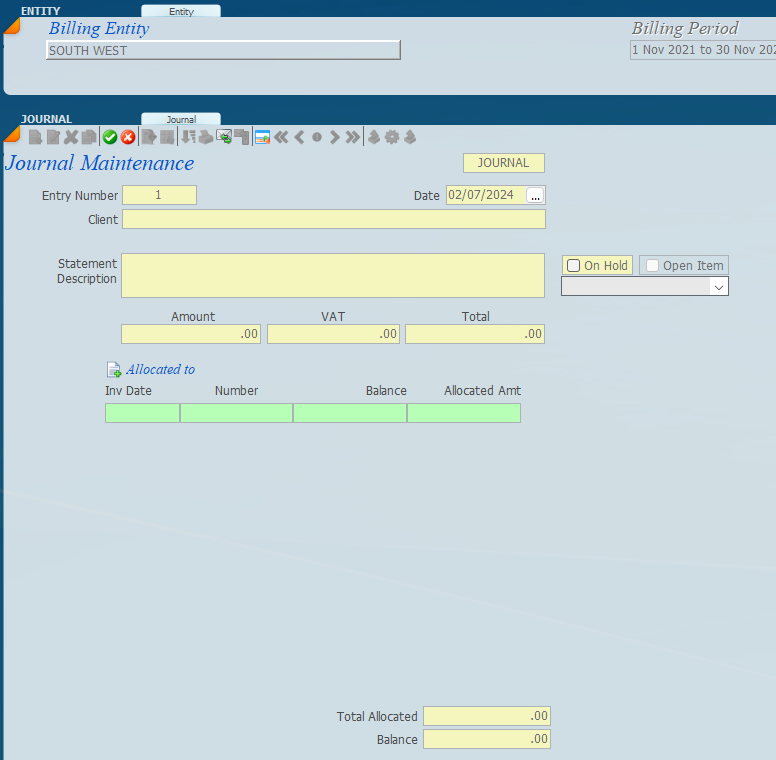Switch to the Entity tab
Viewport: 776px width, 760px height.
(x=181, y=11)
